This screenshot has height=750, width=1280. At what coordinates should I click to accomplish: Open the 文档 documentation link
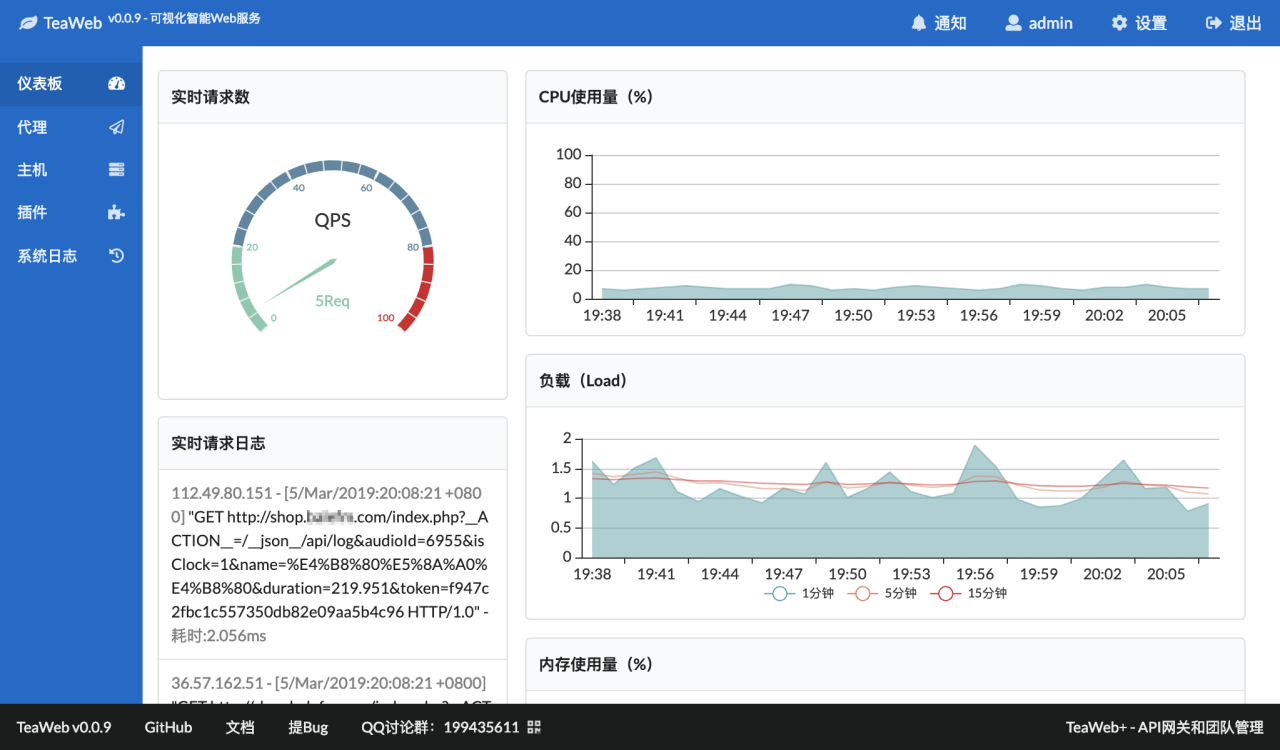(239, 728)
